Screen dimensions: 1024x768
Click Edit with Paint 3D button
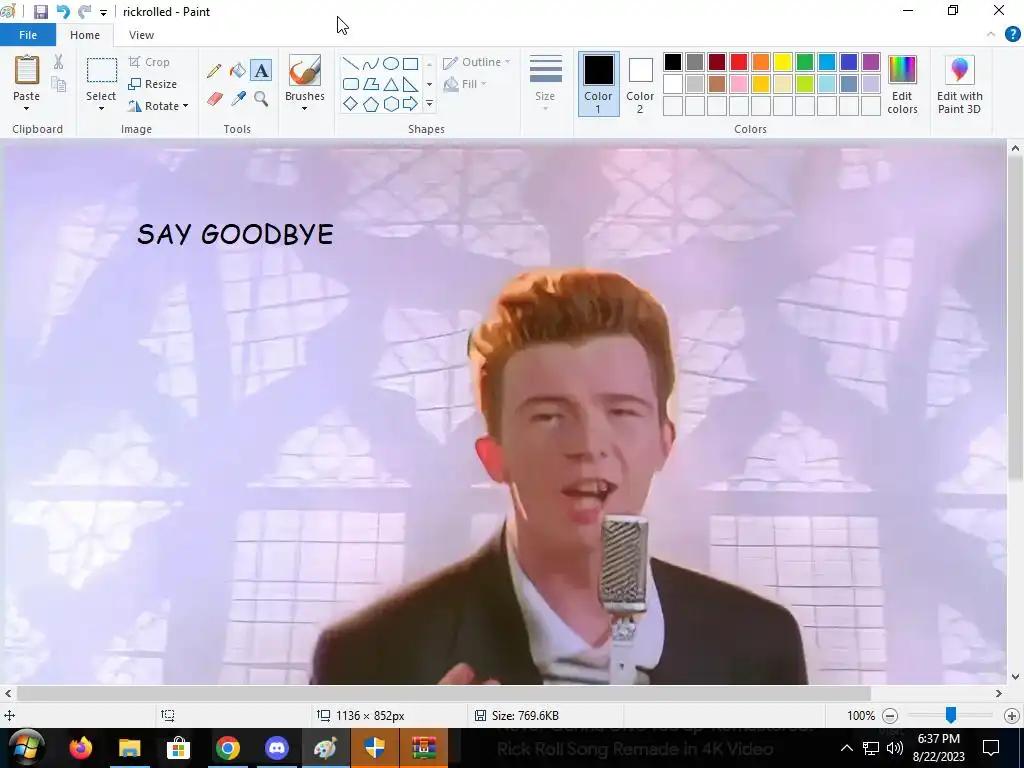(x=959, y=84)
